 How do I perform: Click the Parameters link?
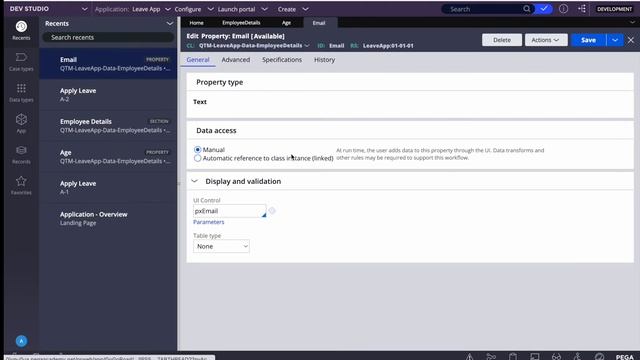[x=209, y=222]
